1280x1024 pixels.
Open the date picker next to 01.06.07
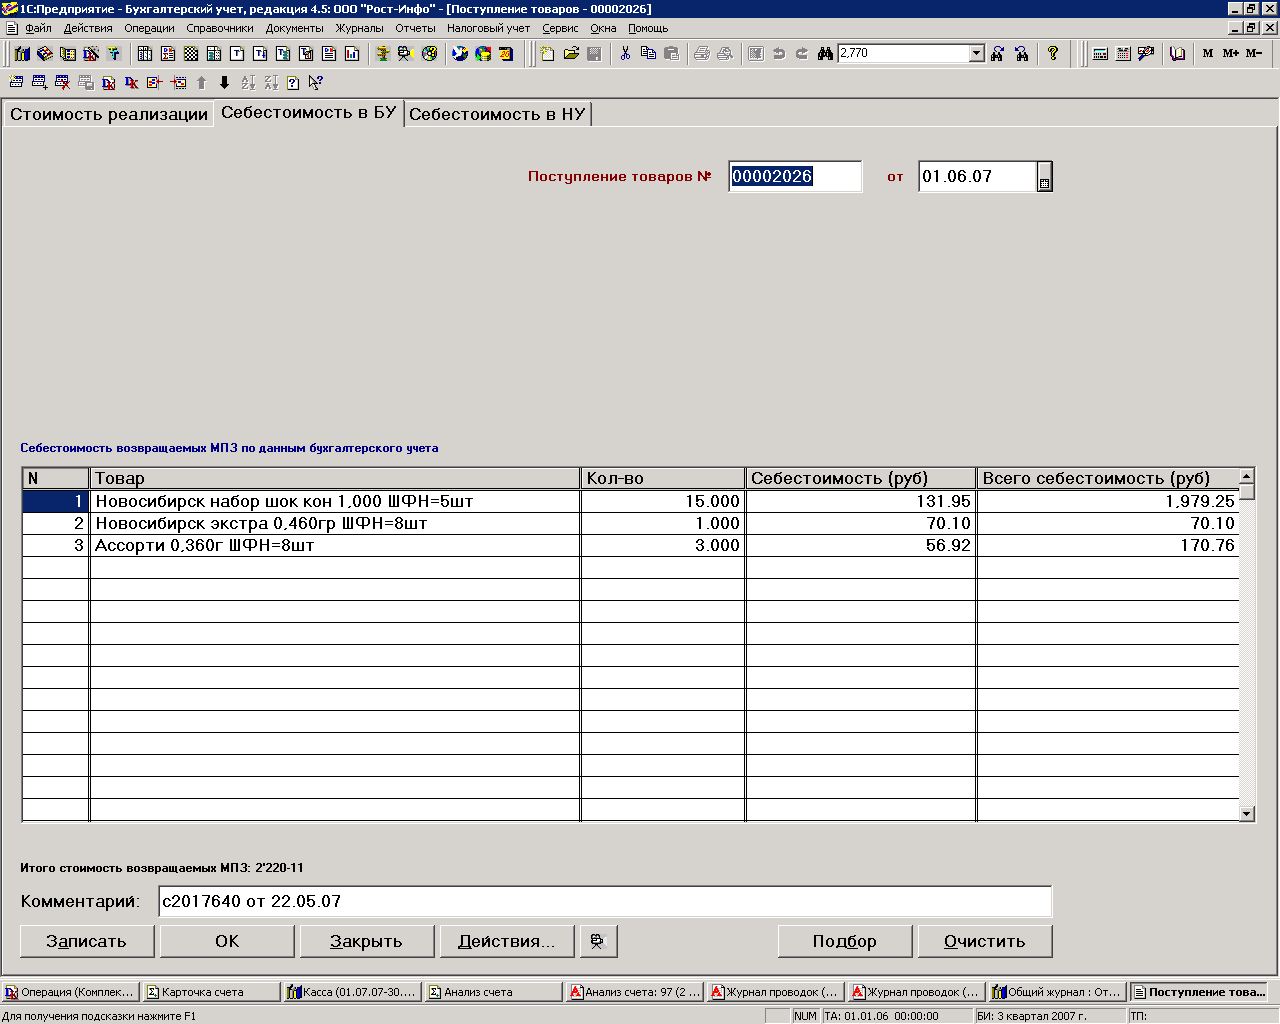point(1044,177)
